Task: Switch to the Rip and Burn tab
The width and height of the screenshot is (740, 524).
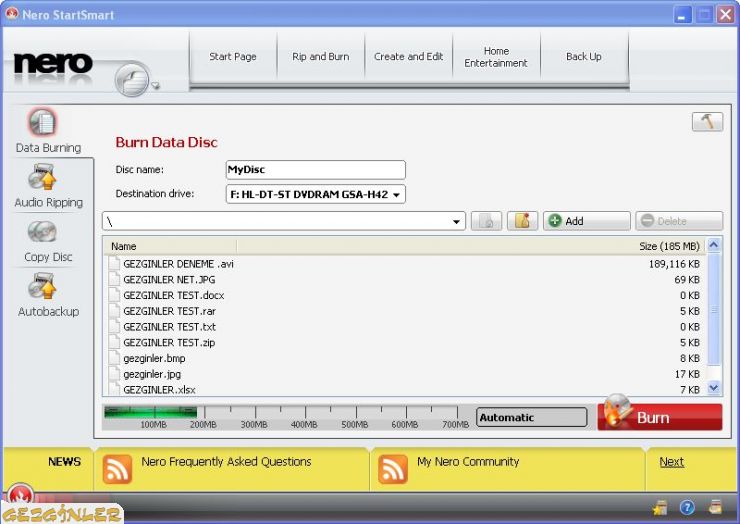Action: point(320,57)
